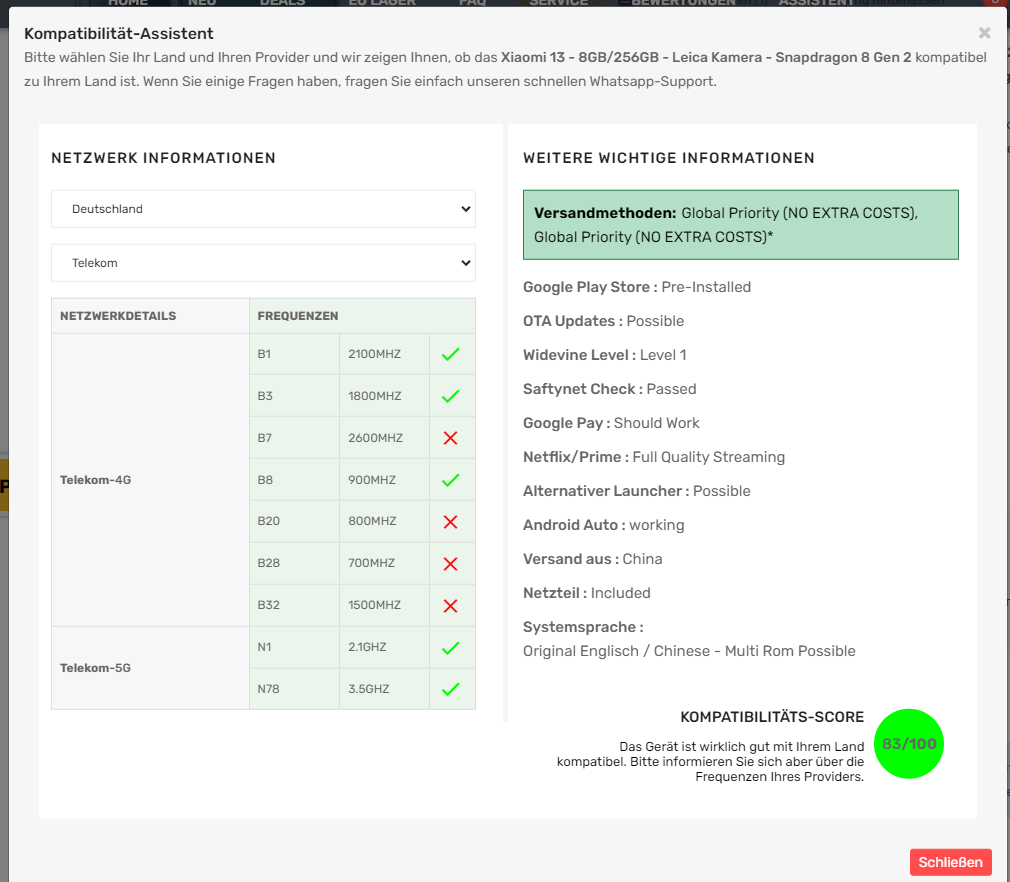This screenshot has height=882, width=1010.
Task: Click the green checkmark for B3 1800MHZ
Action: click(x=450, y=396)
